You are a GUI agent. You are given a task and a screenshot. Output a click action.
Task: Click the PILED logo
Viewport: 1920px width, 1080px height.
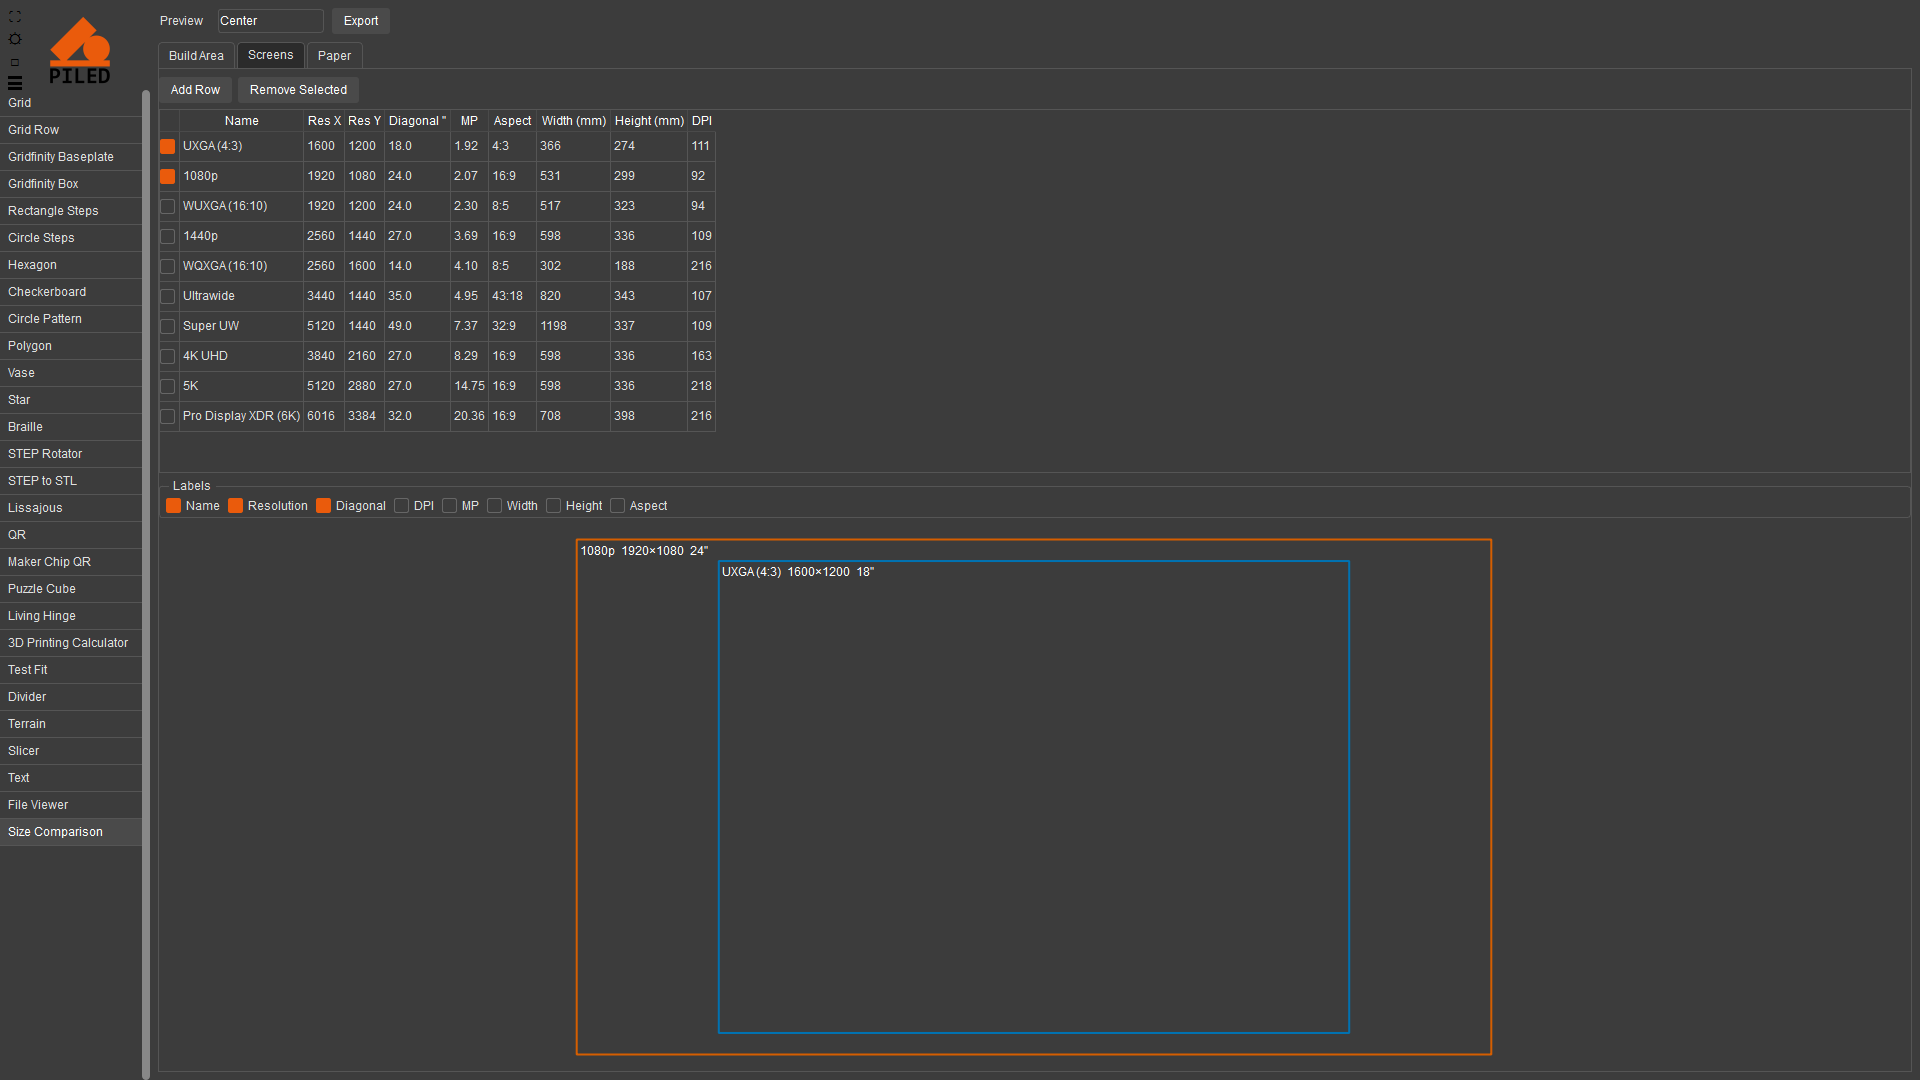pos(80,50)
